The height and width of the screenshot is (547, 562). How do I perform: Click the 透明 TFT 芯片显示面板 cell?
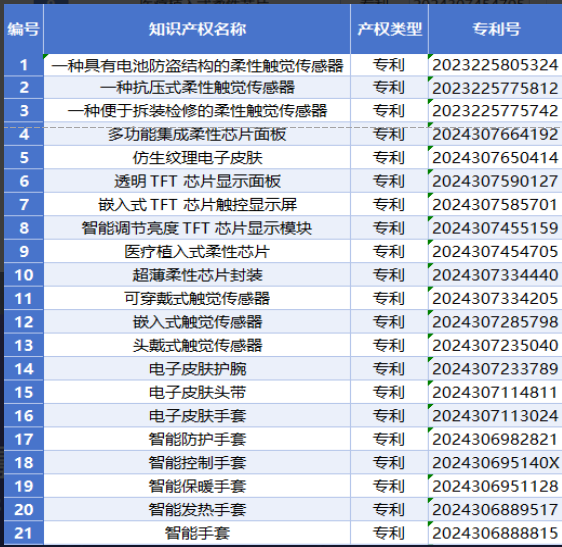point(197,181)
